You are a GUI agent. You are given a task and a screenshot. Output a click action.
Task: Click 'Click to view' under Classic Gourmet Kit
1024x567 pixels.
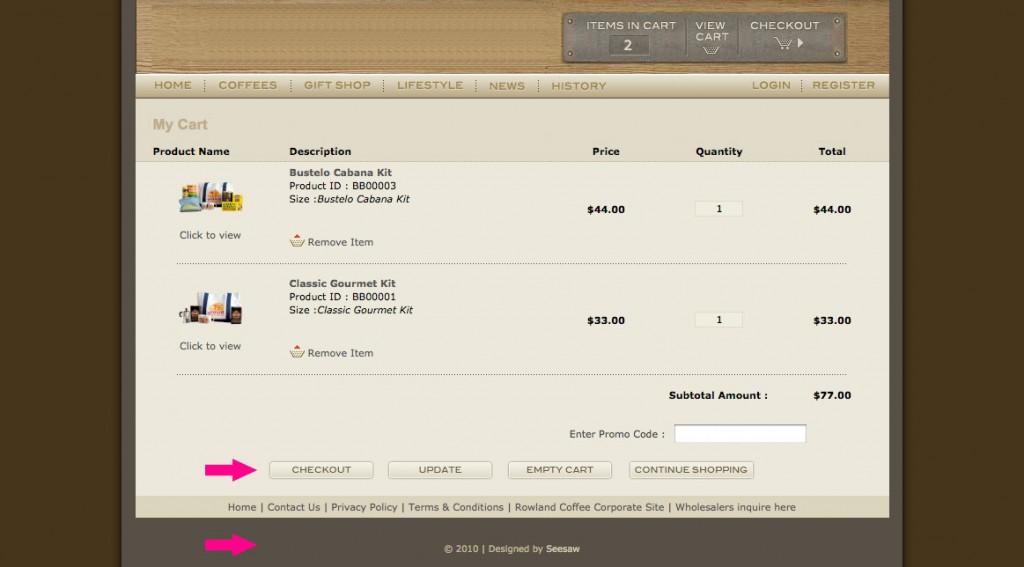[210, 346]
